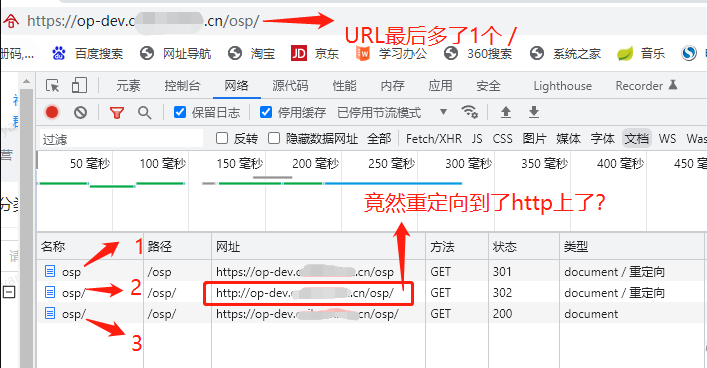
Task: Open the network search magnifier
Action: [144, 112]
